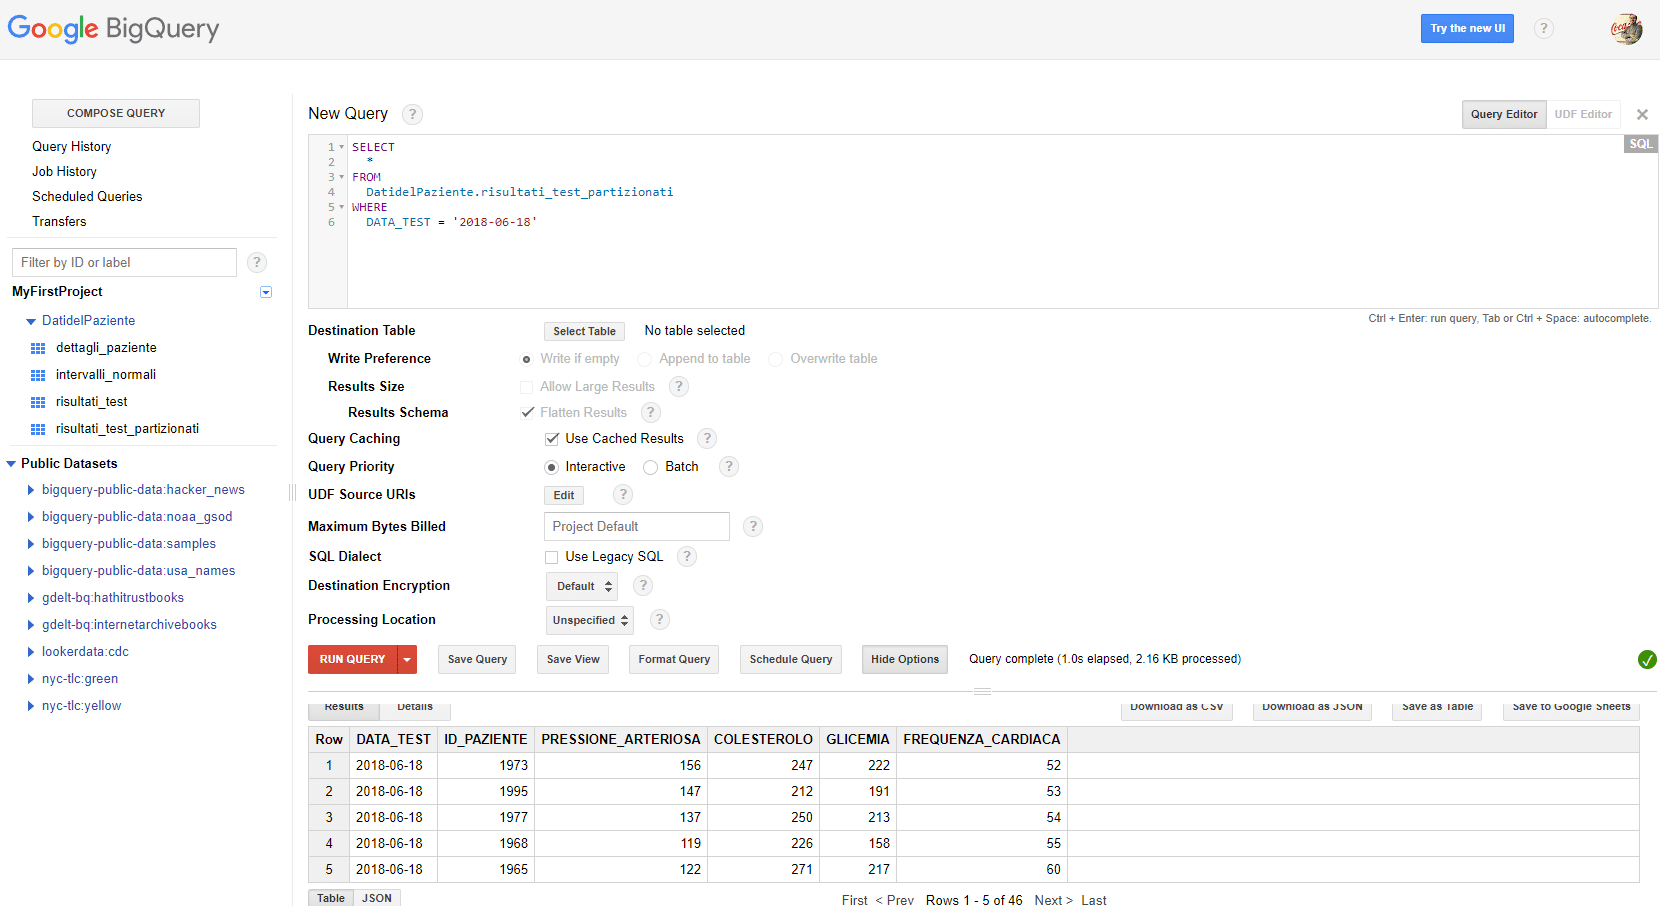Click Save View button
1660x906 pixels.
click(x=573, y=659)
